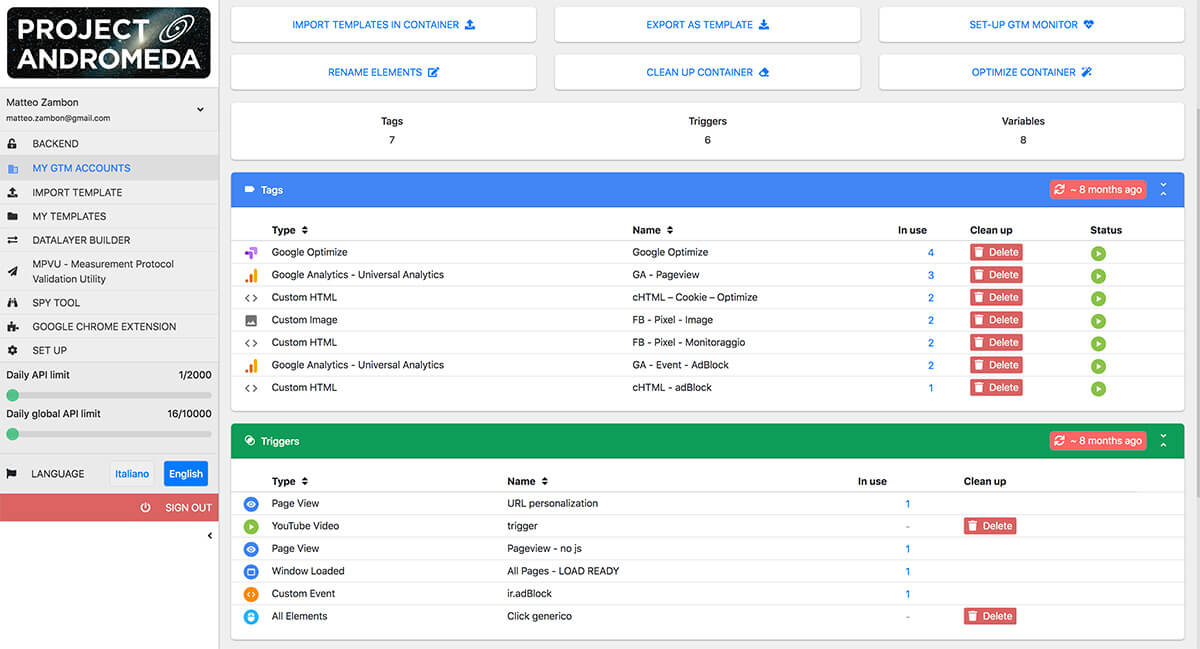Image resolution: width=1200 pixels, height=649 pixels.
Task: Sort Tags table by Name
Action: pyautogui.click(x=653, y=230)
